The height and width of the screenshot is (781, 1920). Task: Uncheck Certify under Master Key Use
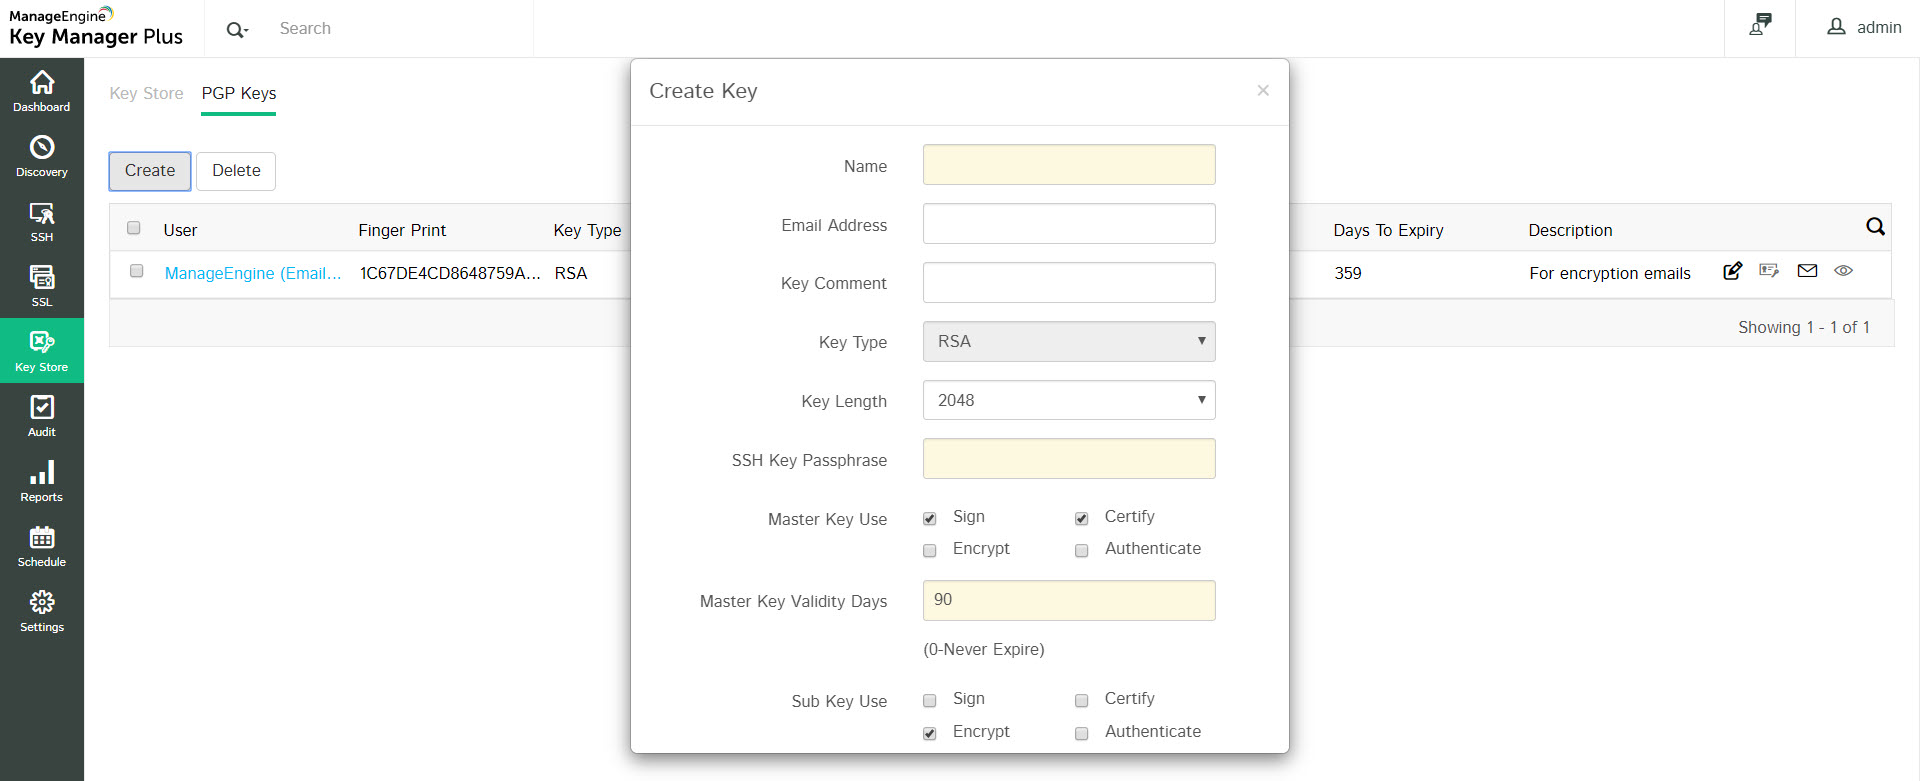coord(1082,519)
